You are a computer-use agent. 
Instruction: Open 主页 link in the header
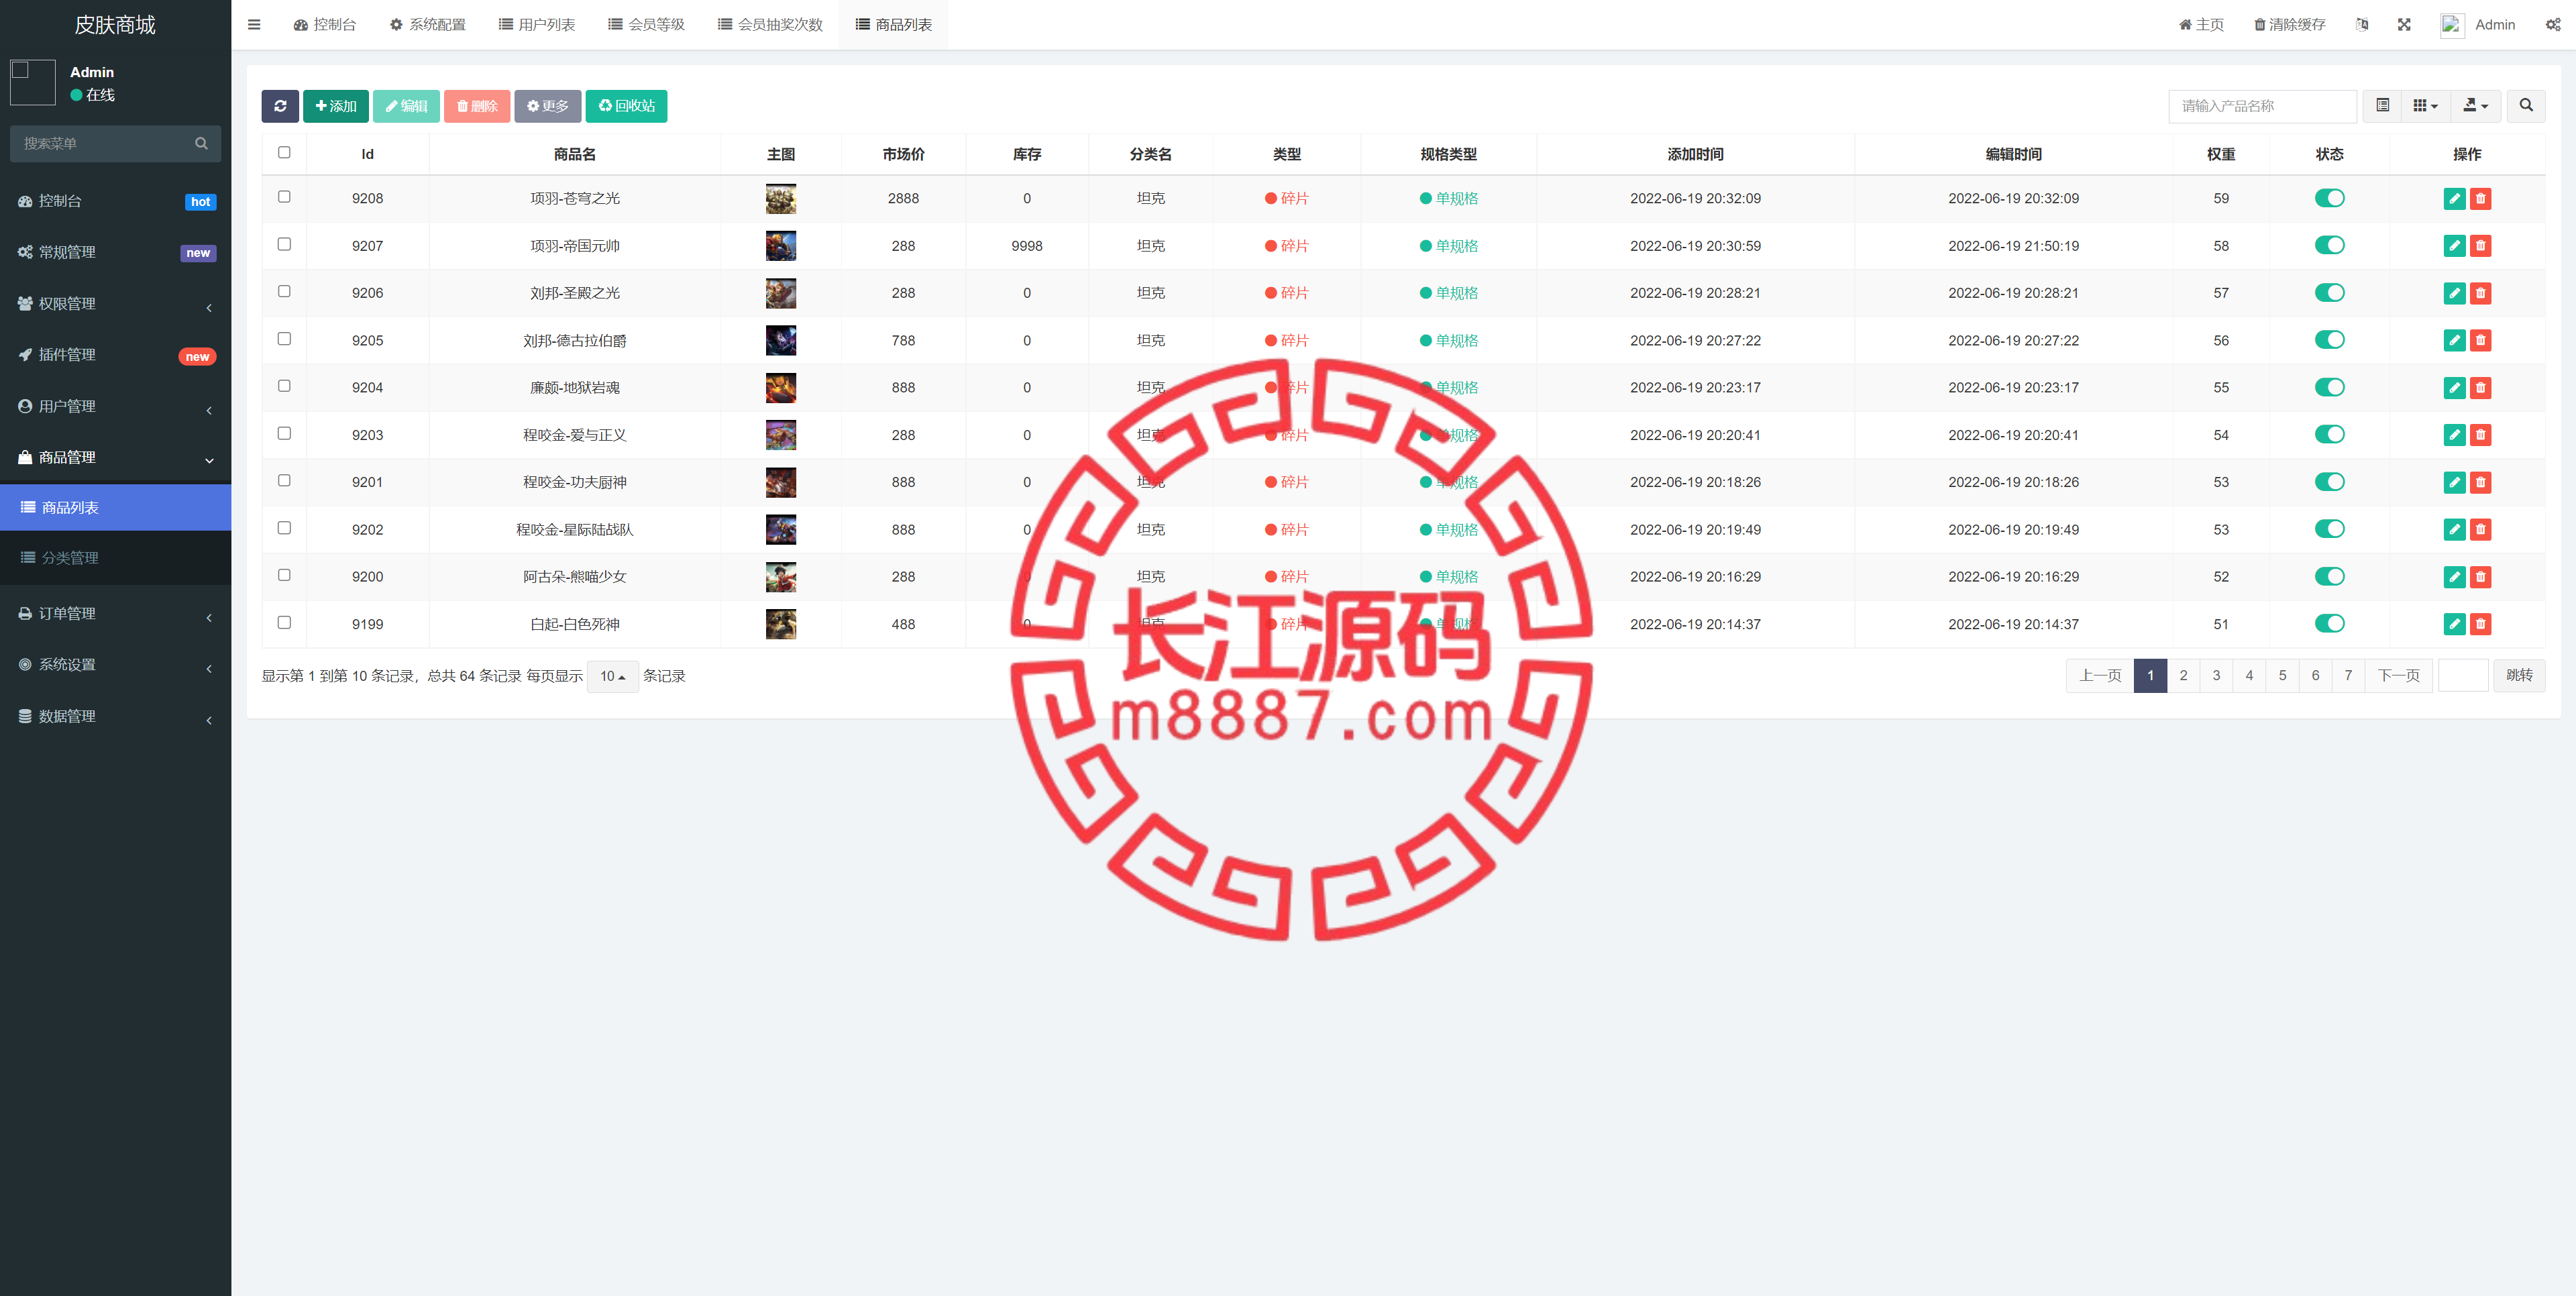[2201, 25]
